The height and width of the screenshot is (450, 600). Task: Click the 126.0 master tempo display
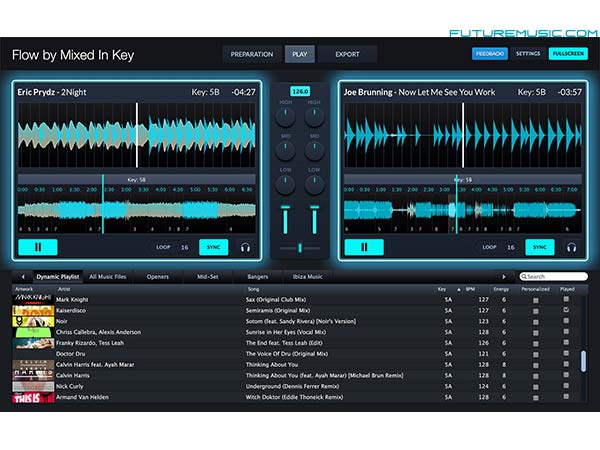pos(300,91)
